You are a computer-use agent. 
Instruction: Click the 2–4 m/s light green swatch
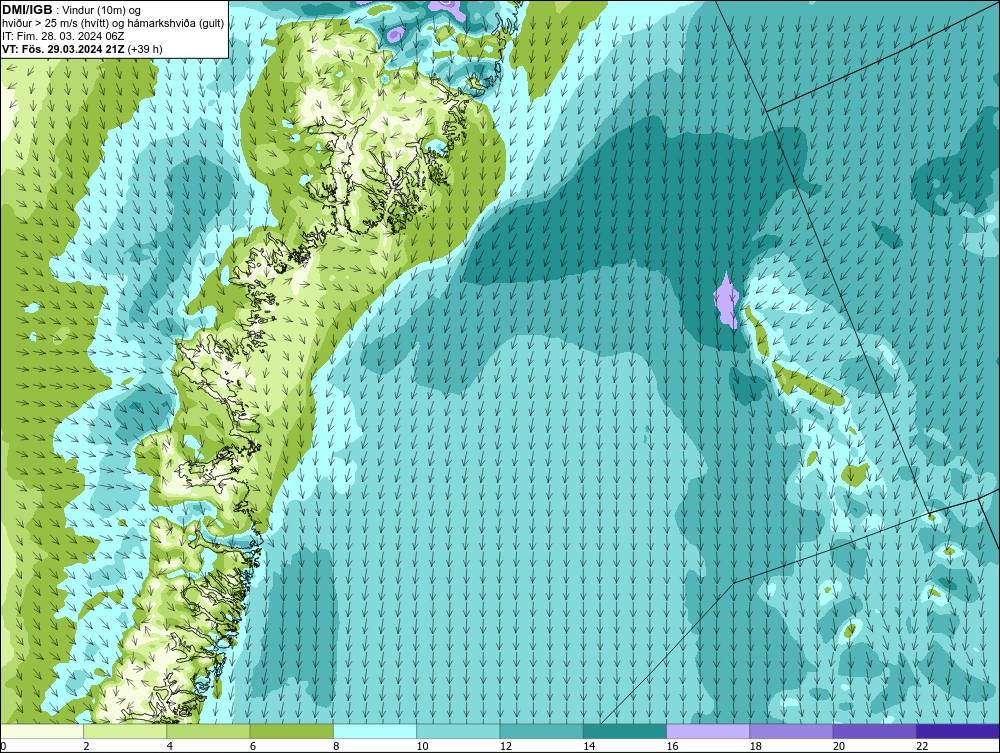[x=125, y=731]
